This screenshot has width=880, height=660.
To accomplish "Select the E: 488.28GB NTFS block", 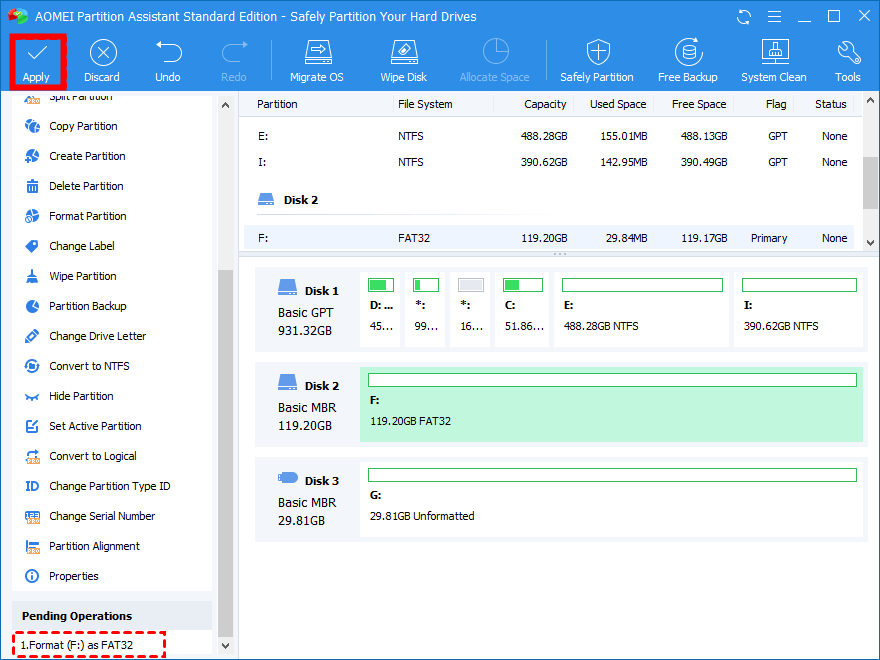I will pos(641,310).
